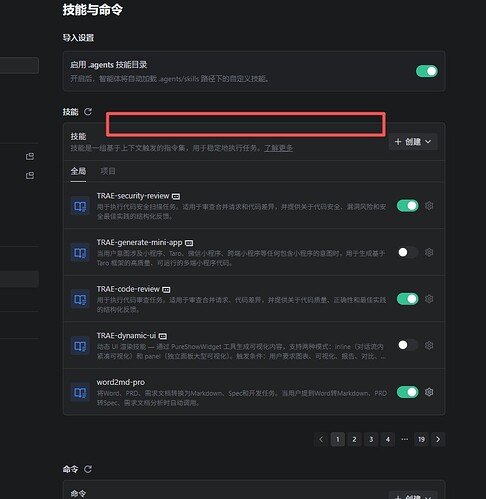Image resolution: width=486 pixels, height=499 pixels.
Task: Enable the TRAE-generate-mini-app skill toggle
Action: pyautogui.click(x=408, y=252)
